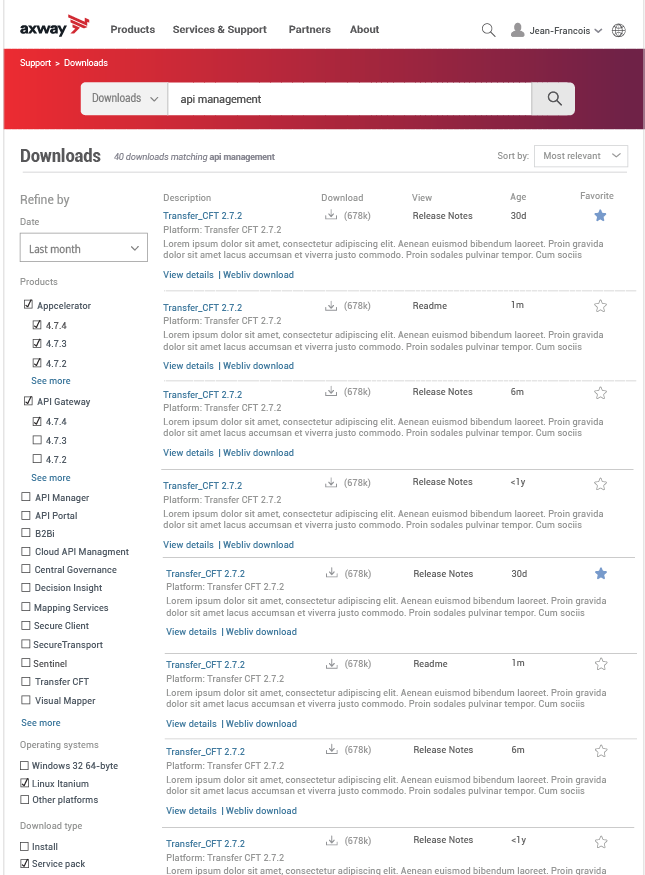Image resolution: width=645 pixels, height=875 pixels.
Task: Check the API Manager checkbox
Action: pyautogui.click(x=26, y=497)
